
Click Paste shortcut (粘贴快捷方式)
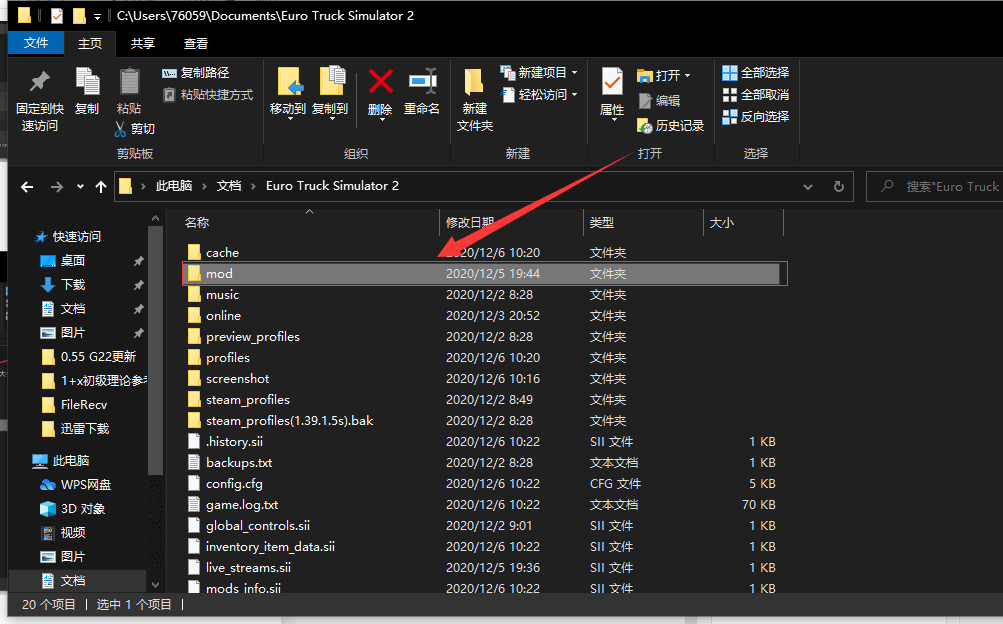[208, 95]
